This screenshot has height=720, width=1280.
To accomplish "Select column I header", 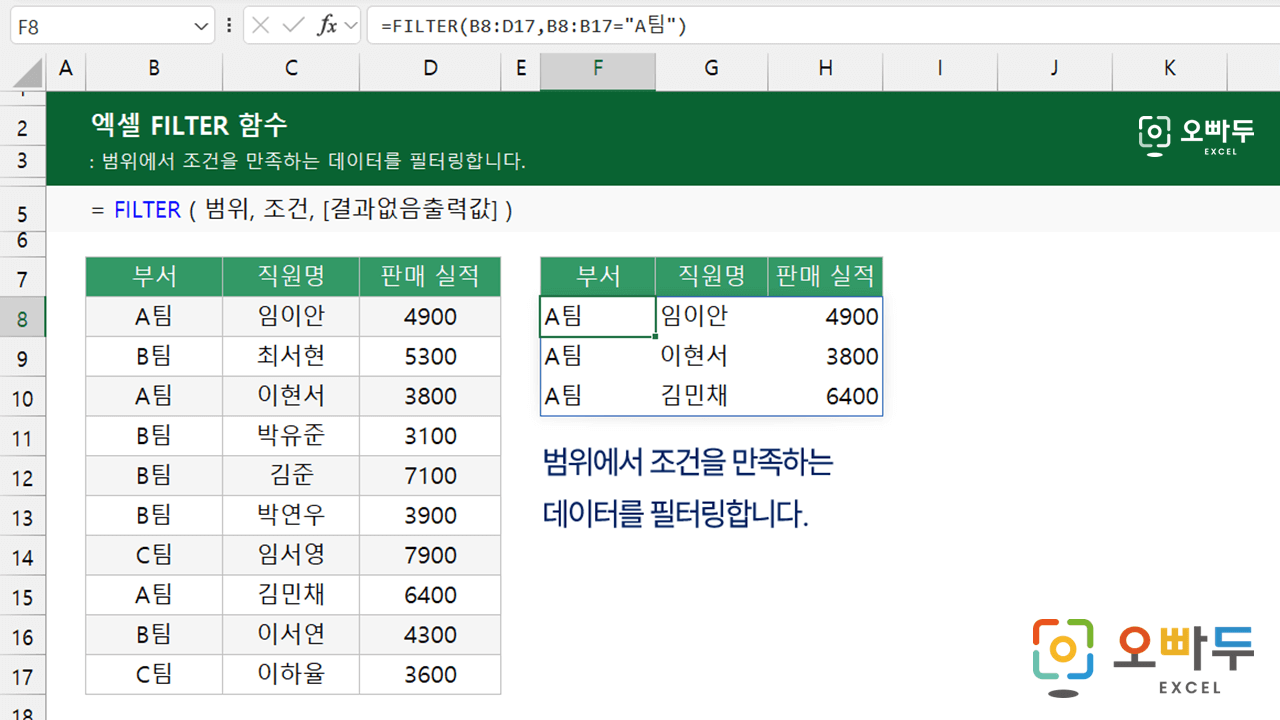I will pyautogui.click(x=940, y=68).
